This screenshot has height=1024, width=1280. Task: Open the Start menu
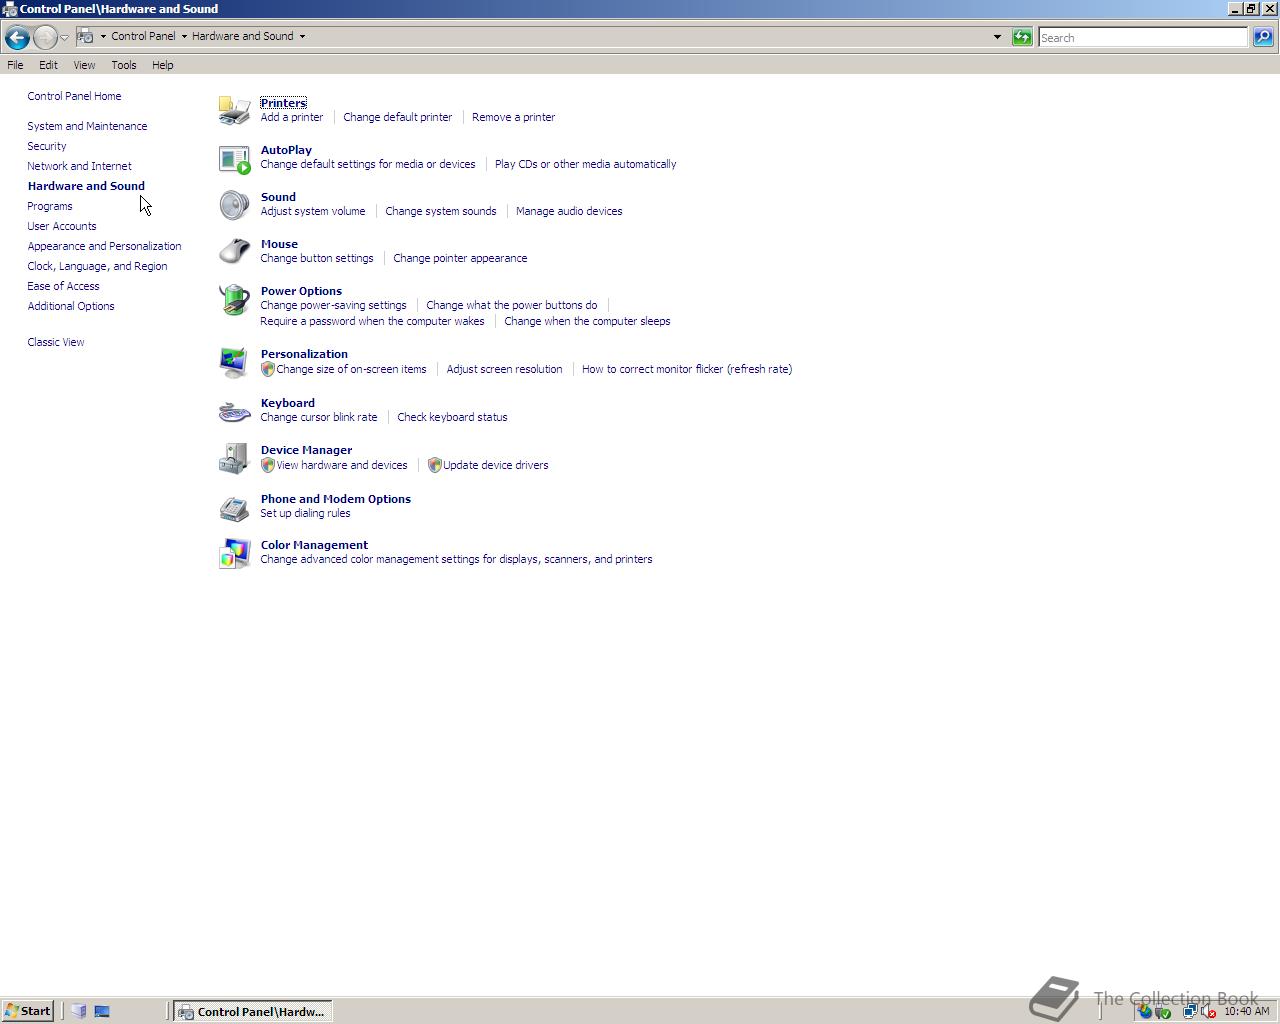coord(28,1011)
